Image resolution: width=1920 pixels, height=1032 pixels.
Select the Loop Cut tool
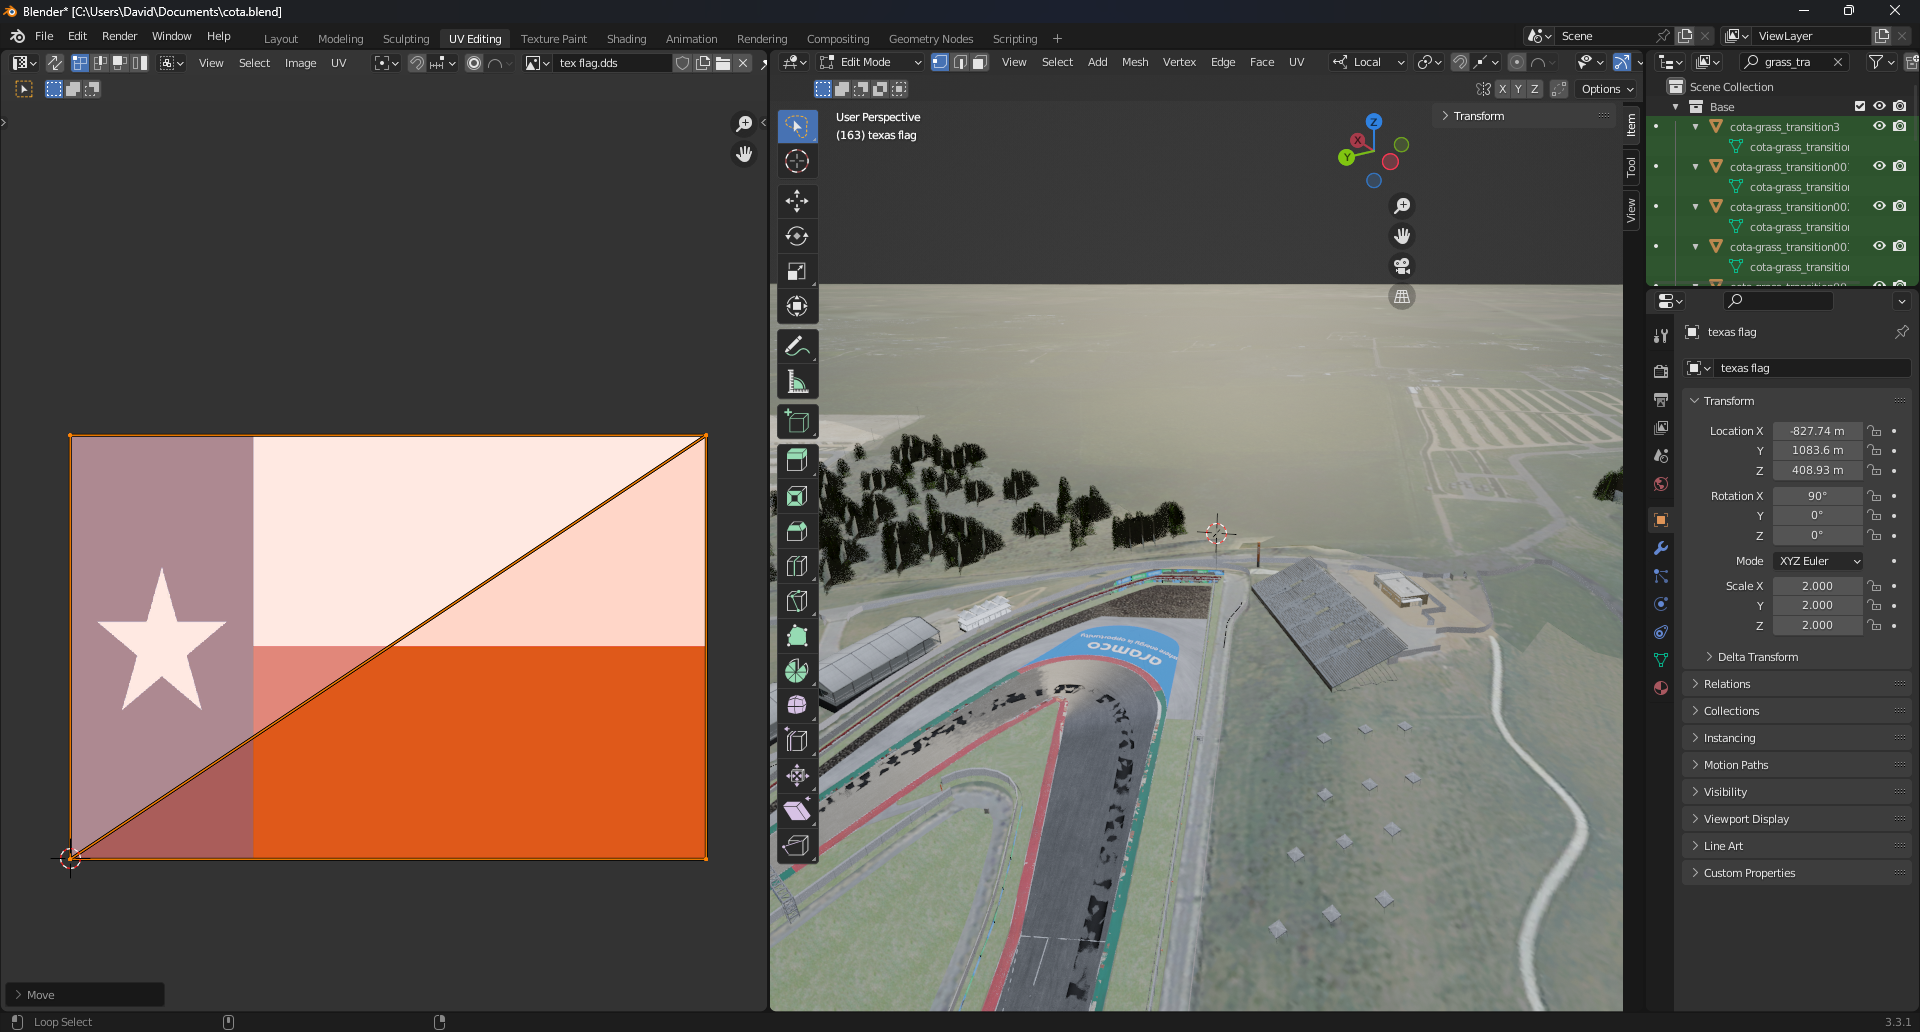click(797, 566)
